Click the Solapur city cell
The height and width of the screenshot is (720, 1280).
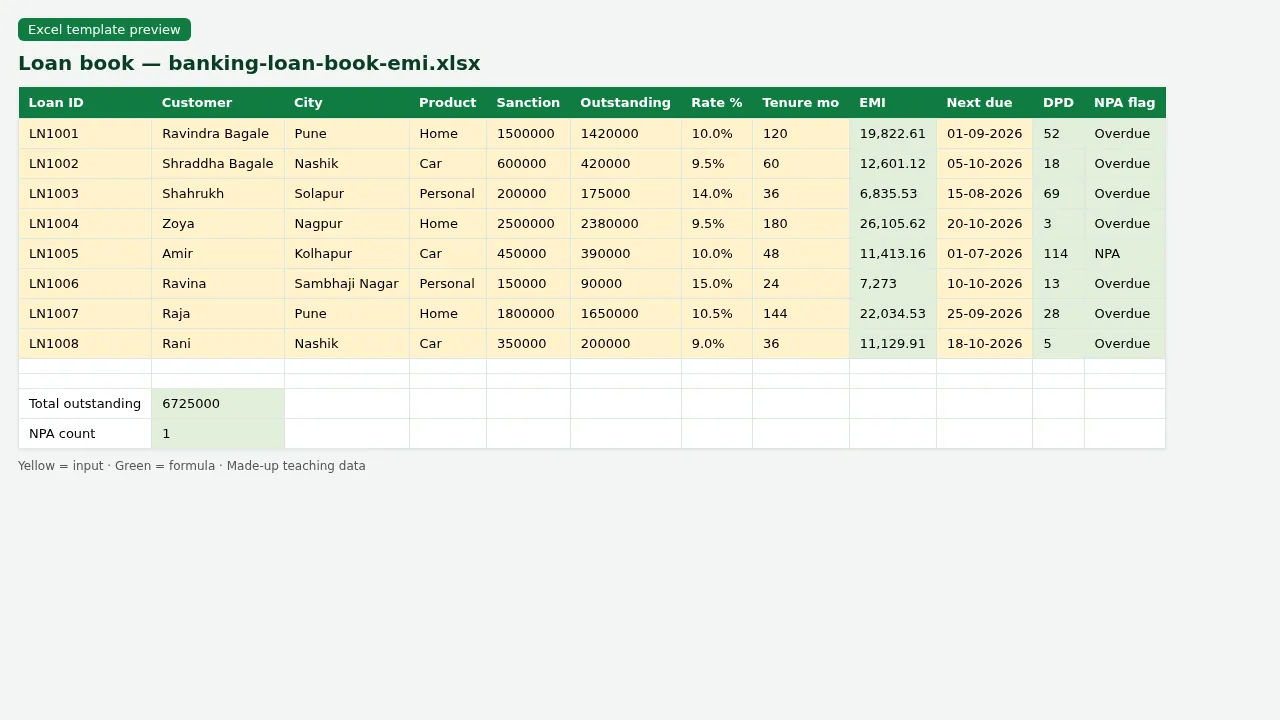tap(347, 194)
